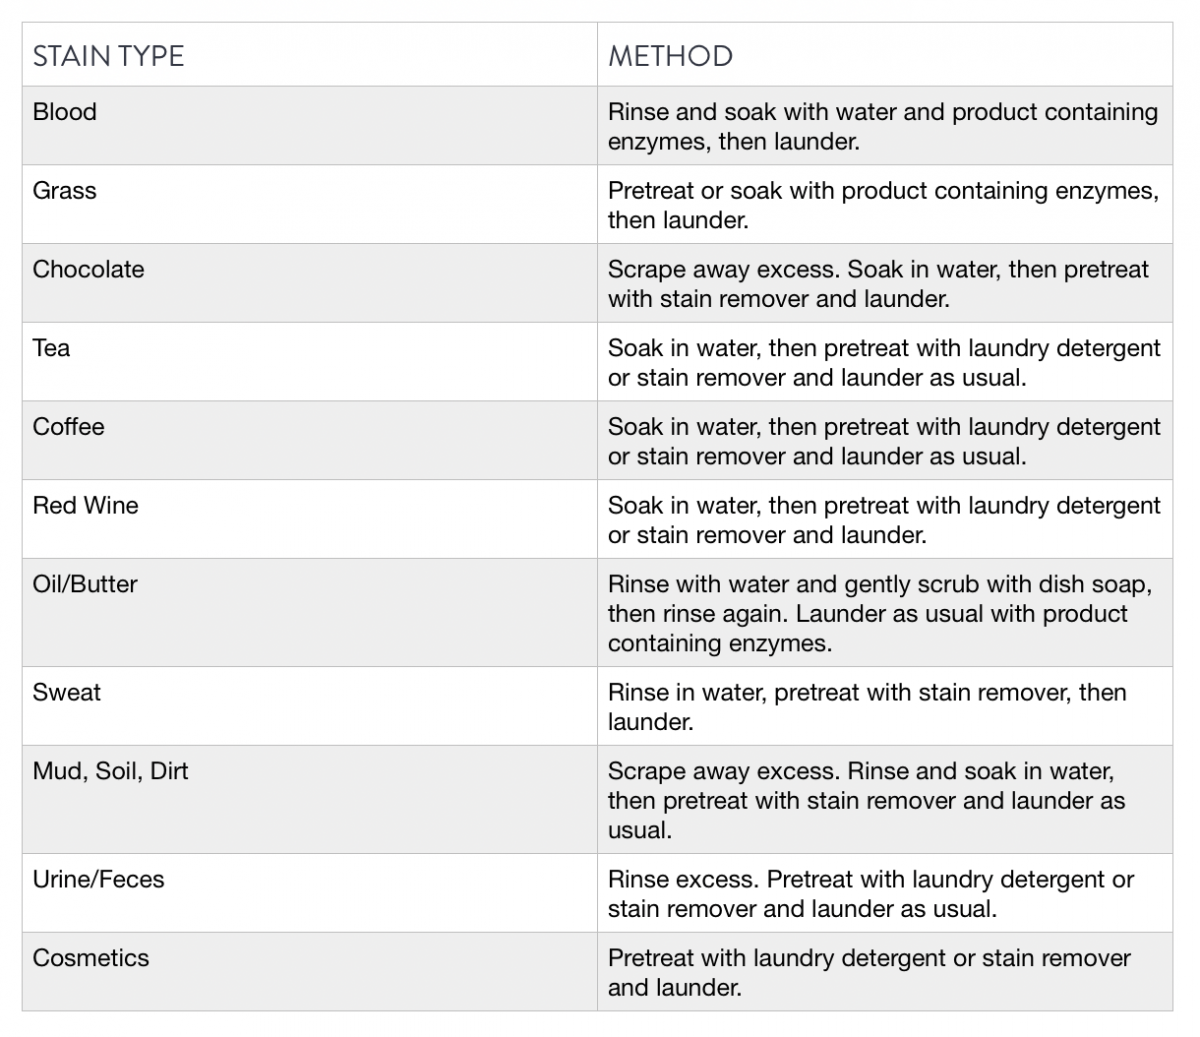Click the Chocolate 'Scrape away excess' method
1200x1037 pixels.
[x=878, y=284]
